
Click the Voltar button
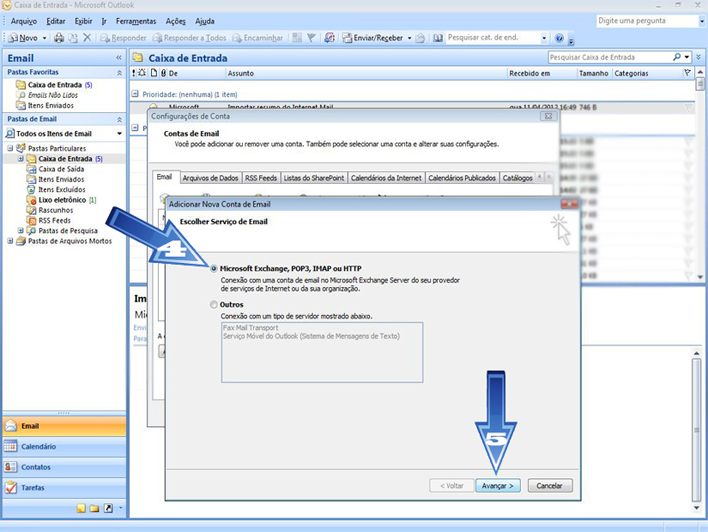click(x=452, y=485)
